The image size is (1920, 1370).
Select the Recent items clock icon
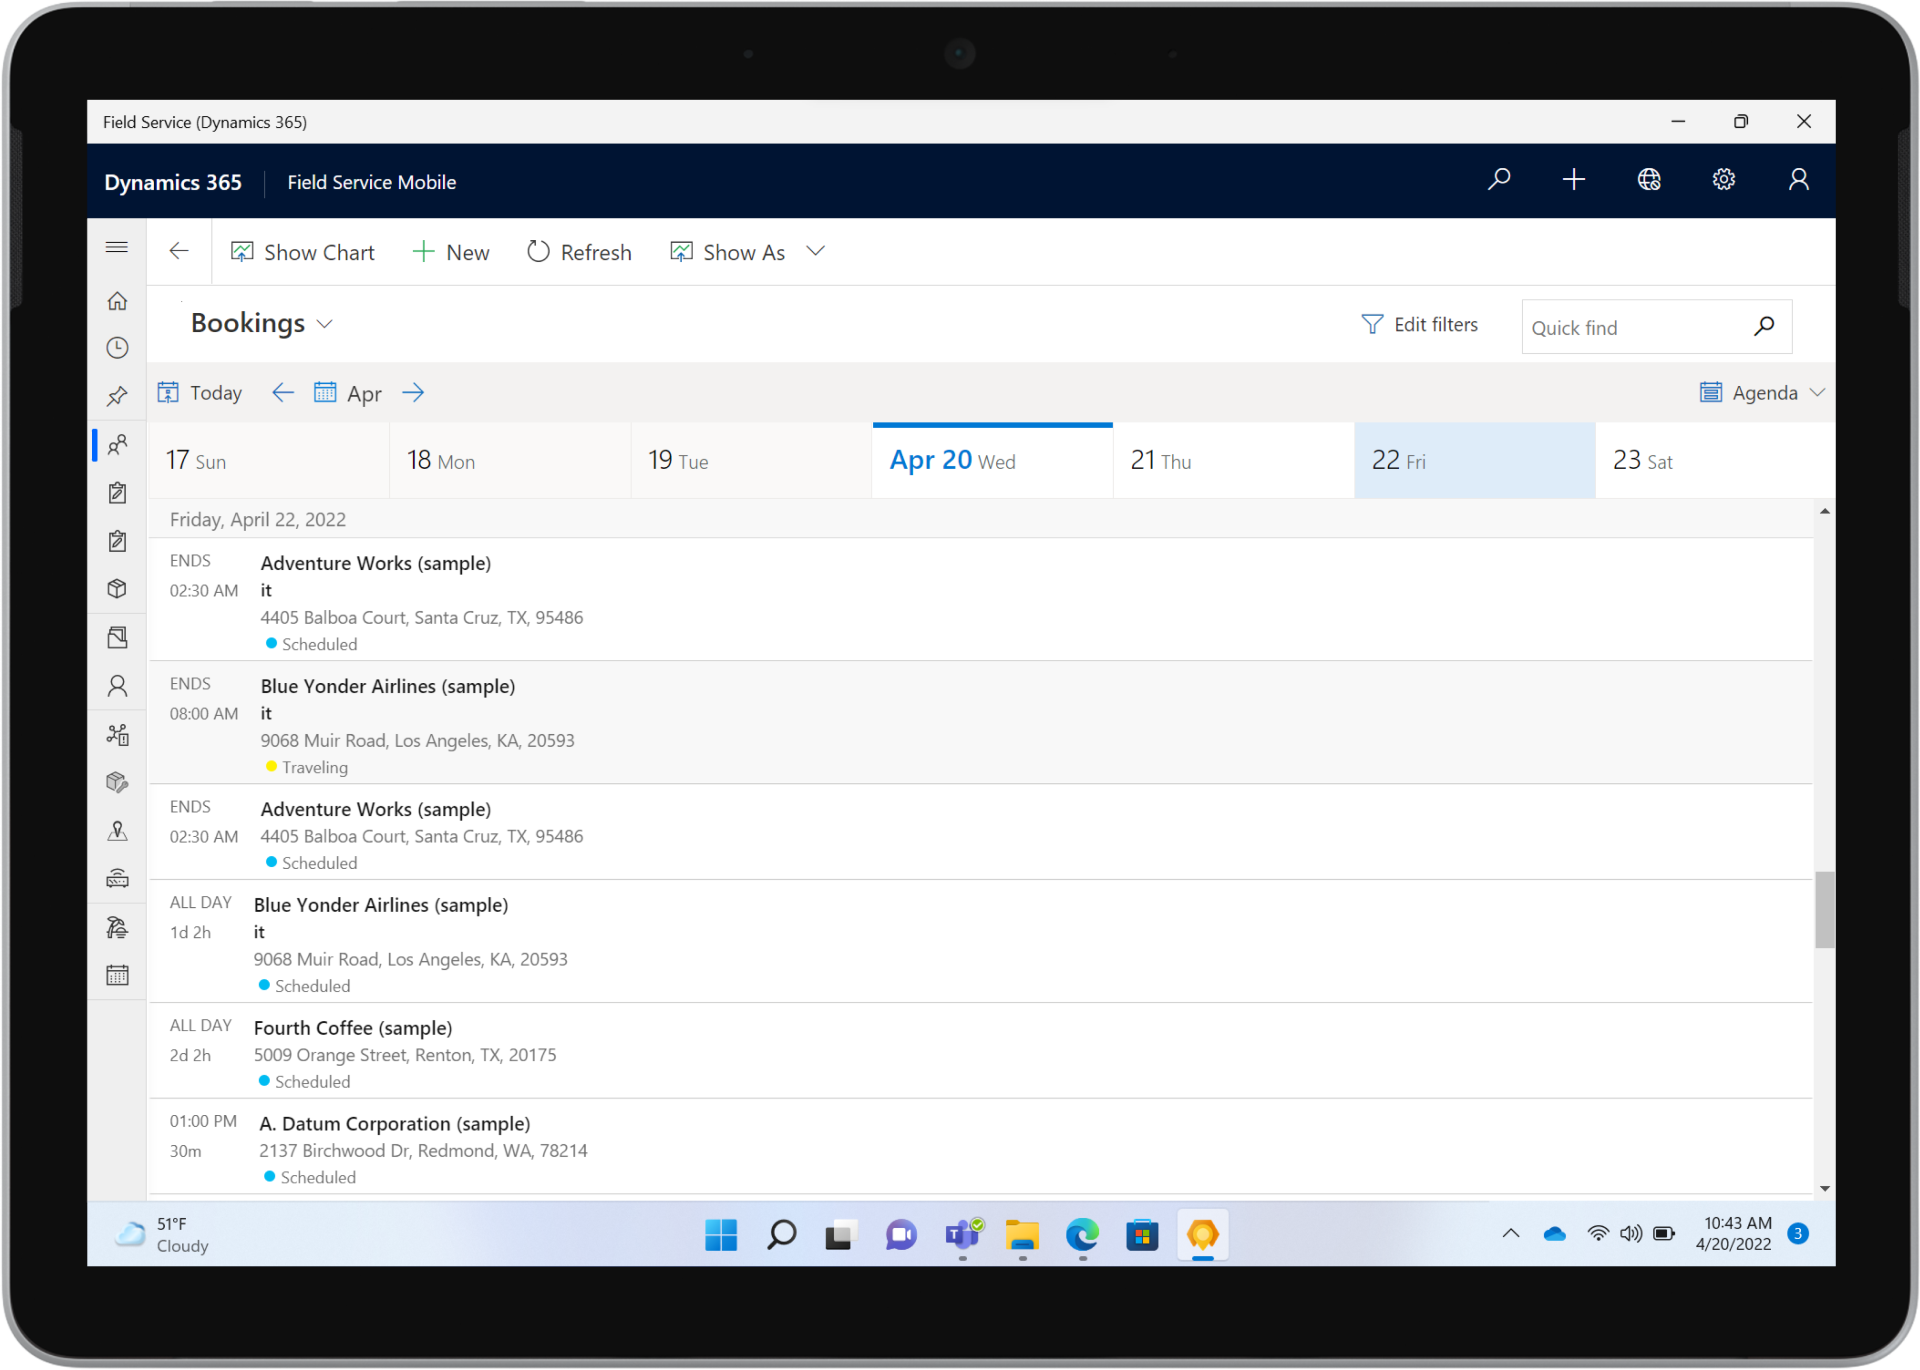point(117,348)
